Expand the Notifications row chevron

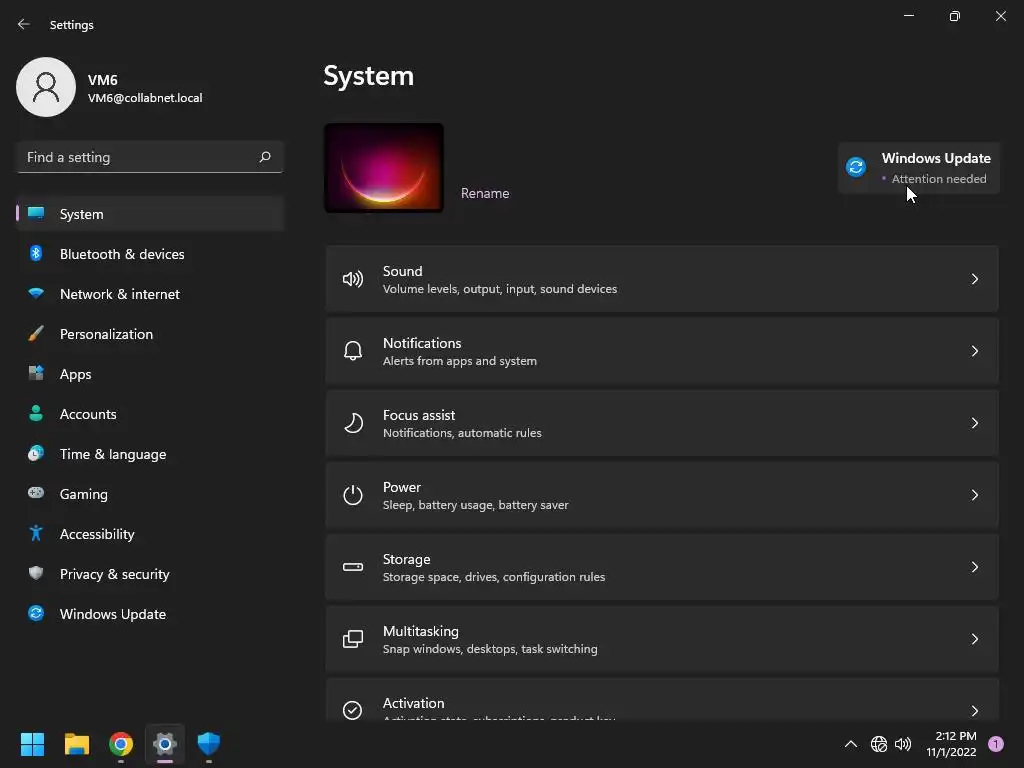point(974,351)
